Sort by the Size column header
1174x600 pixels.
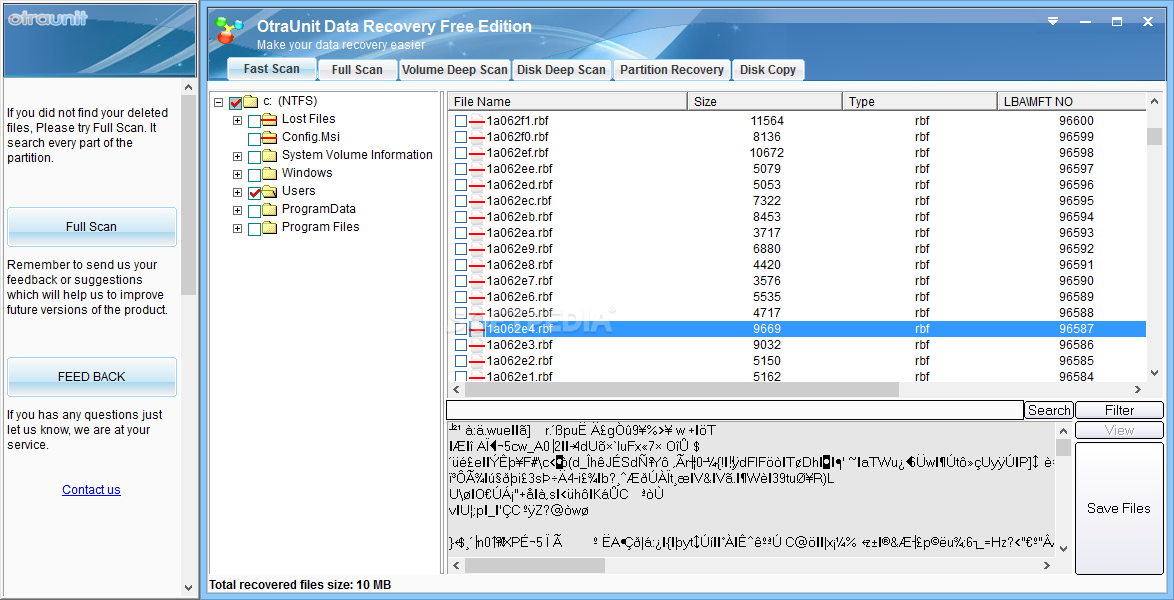[765, 101]
